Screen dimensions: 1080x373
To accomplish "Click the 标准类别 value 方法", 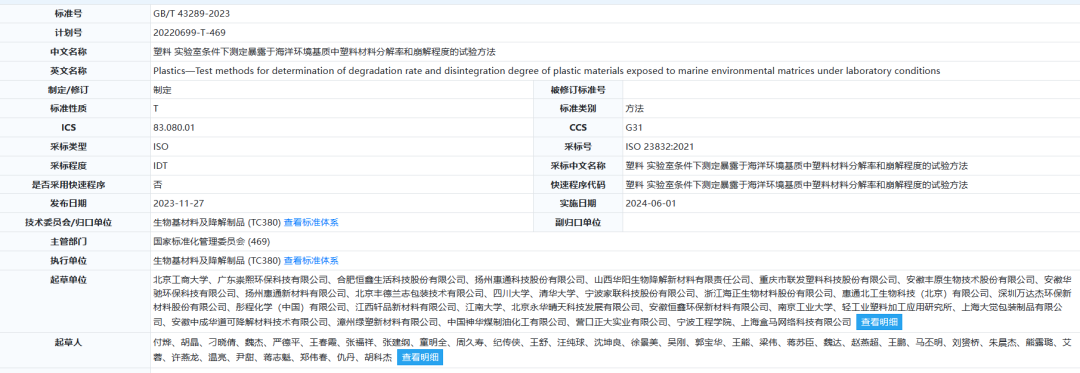I will [634, 109].
